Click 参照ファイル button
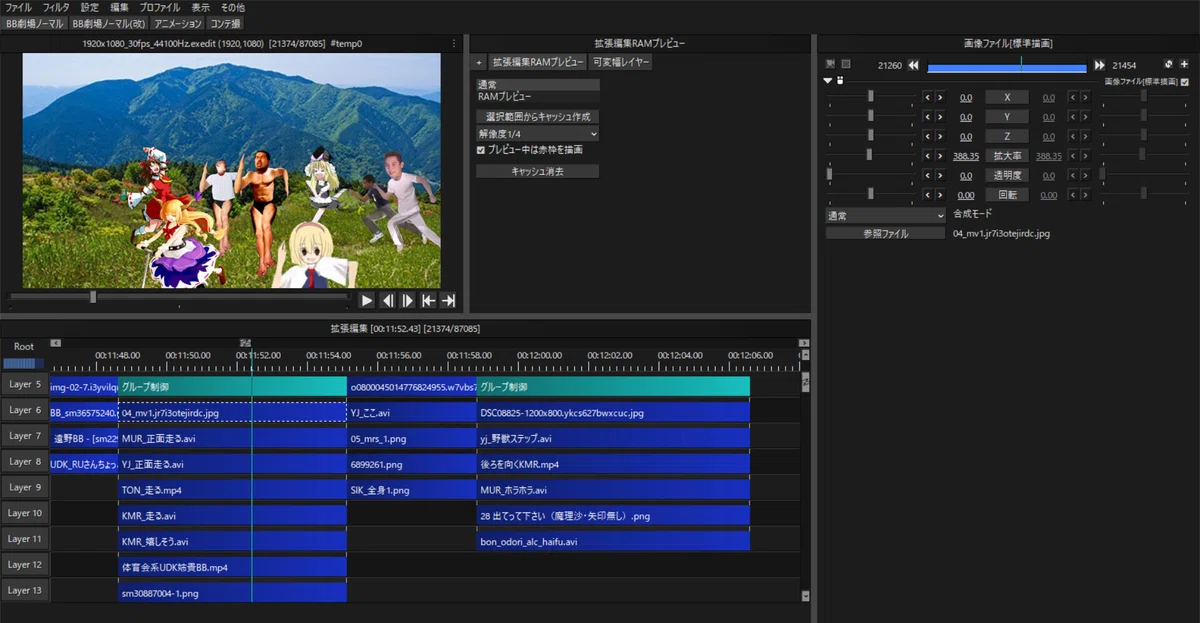The image size is (1200, 623). click(x=885, y=233)
